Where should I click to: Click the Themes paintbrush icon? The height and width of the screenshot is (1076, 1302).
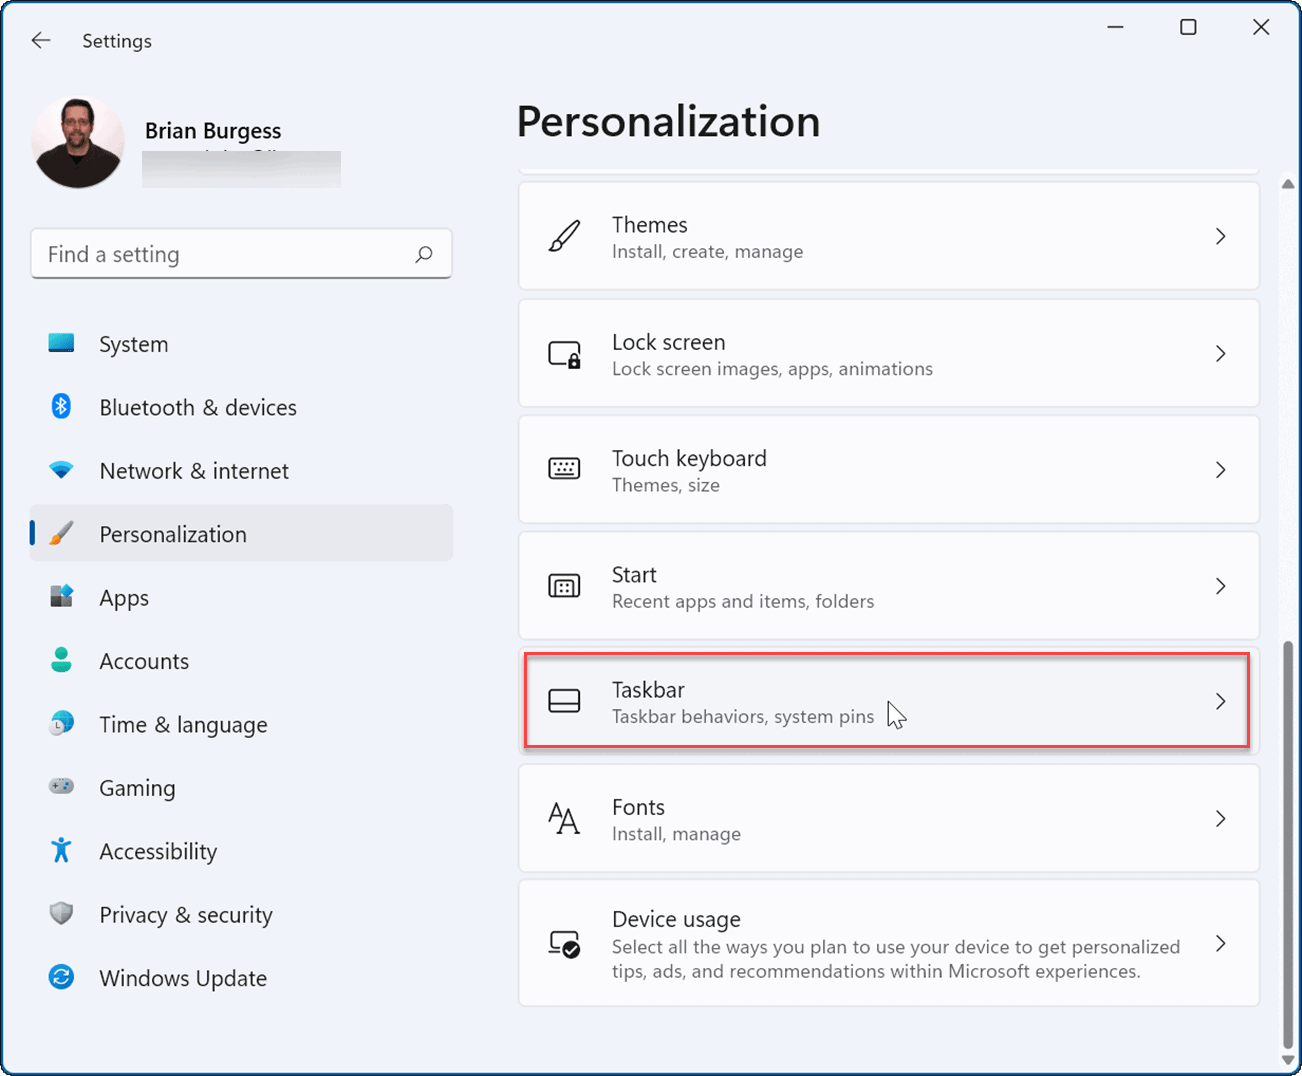click(x=565, y=236)
